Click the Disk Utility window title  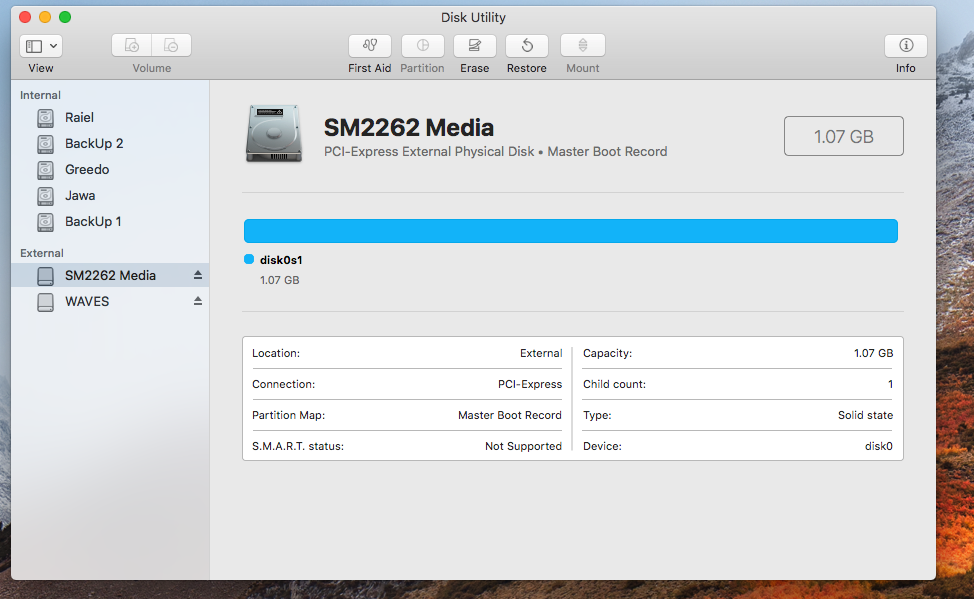pyautogui.click(x=473, y=17)
